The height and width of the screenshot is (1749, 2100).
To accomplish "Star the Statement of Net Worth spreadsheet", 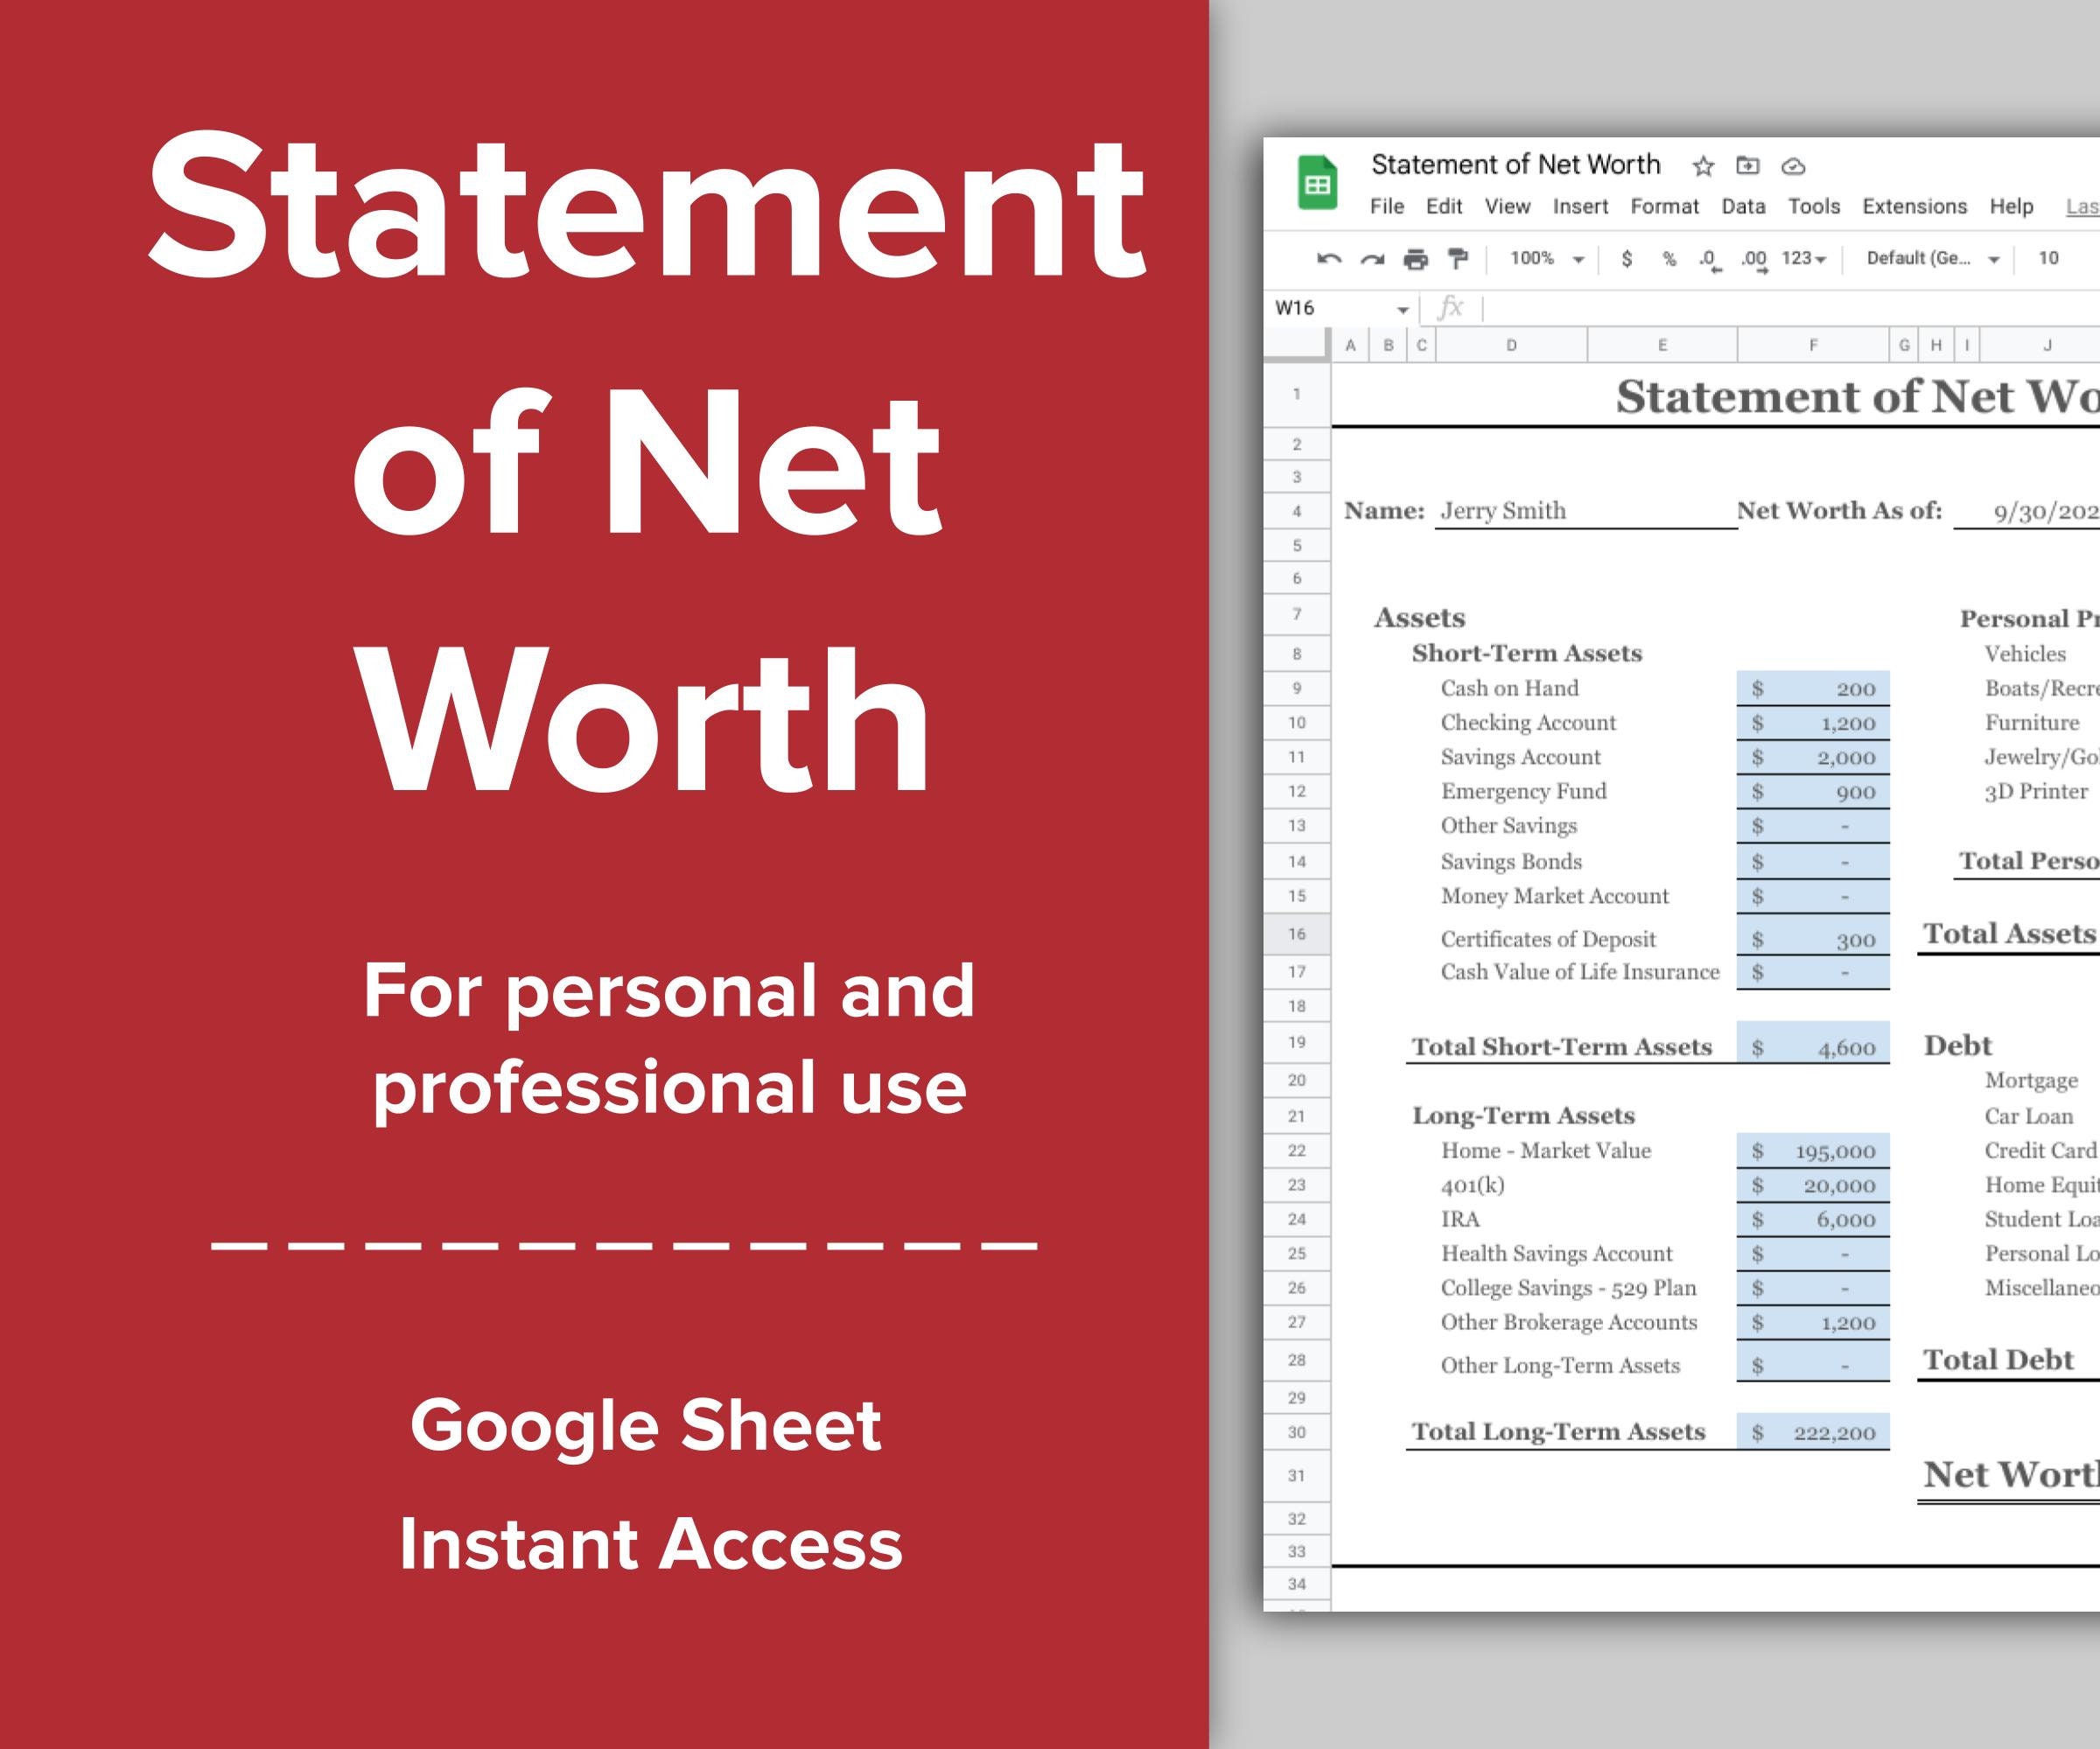I will [x=1703, y=166].
